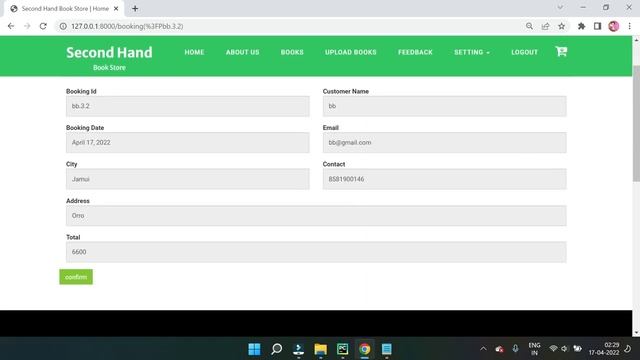This screenshot has height=360, width=640.
Task: Go to HOME in navigation bar
Action: pyautogui.click(x=194, y=52)
